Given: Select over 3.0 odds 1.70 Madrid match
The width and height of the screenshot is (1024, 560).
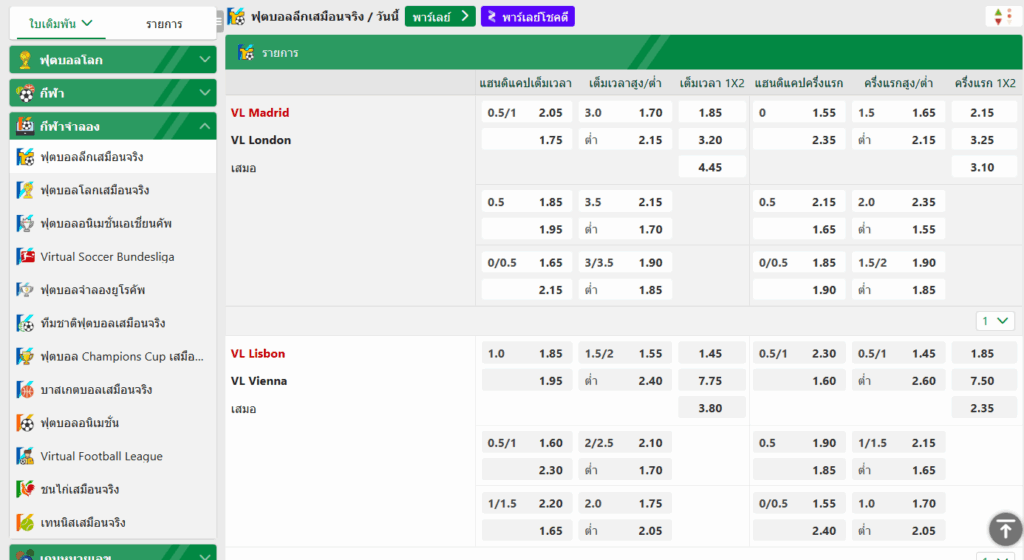Looking at the screenshot, I should (x=625, y=112).
